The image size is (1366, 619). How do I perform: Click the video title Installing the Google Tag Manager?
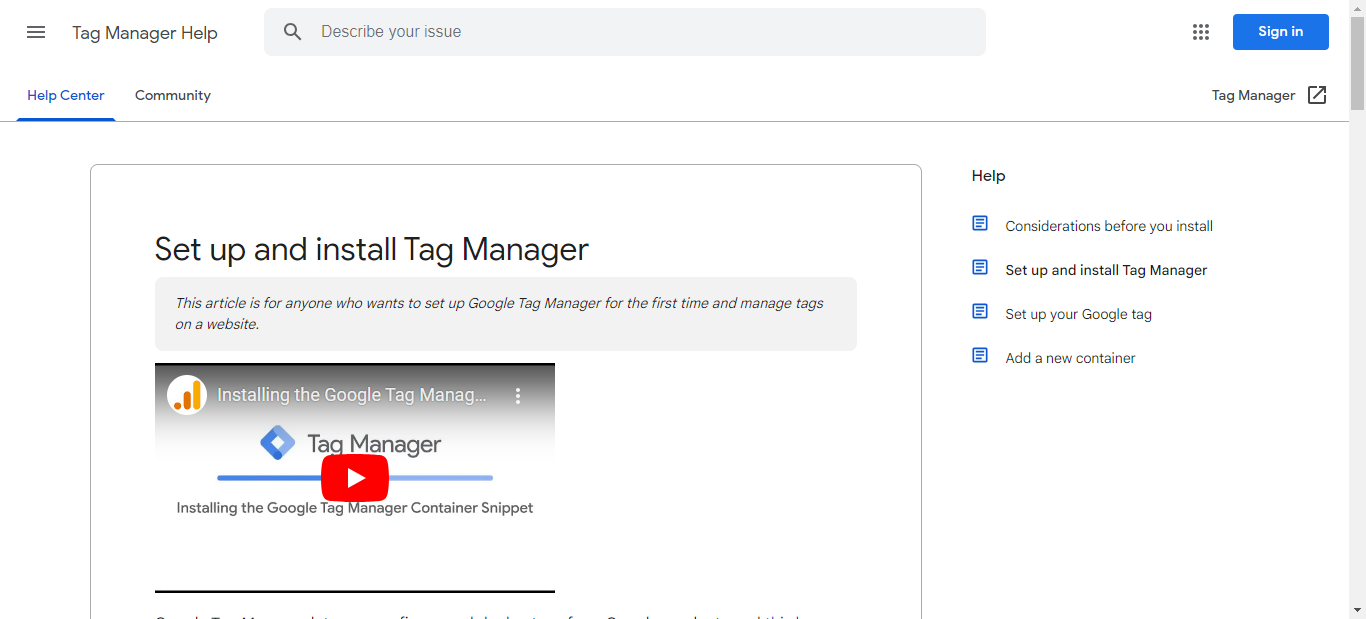[352, 395]
